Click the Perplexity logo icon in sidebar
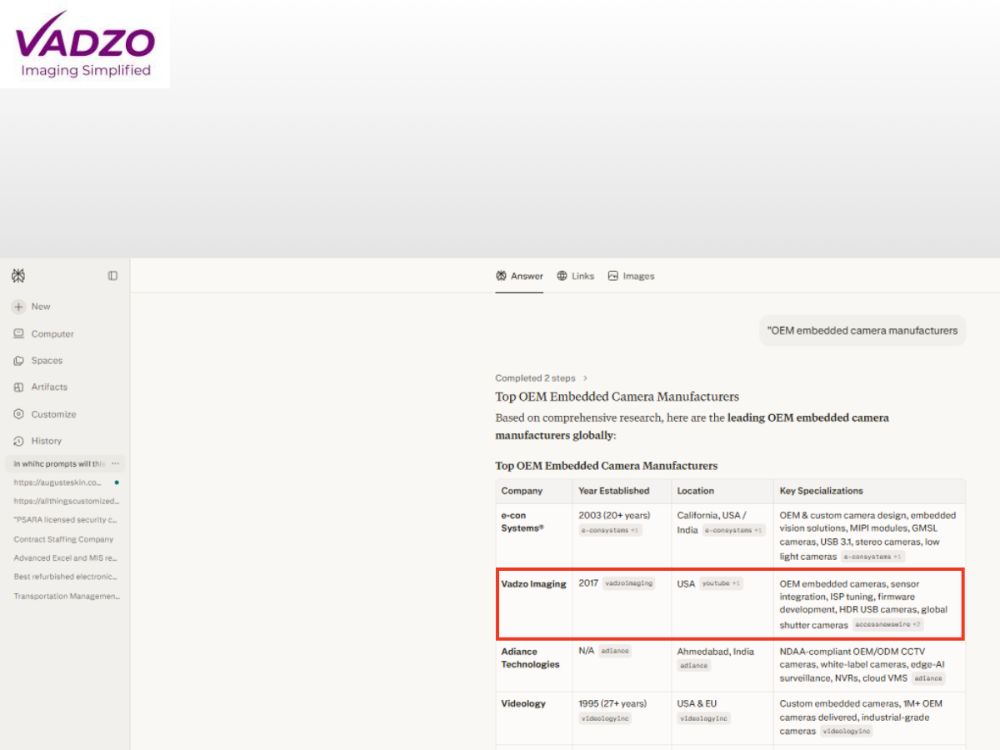The width and height of the screenshot is (1000, 750). click(18, 276)
